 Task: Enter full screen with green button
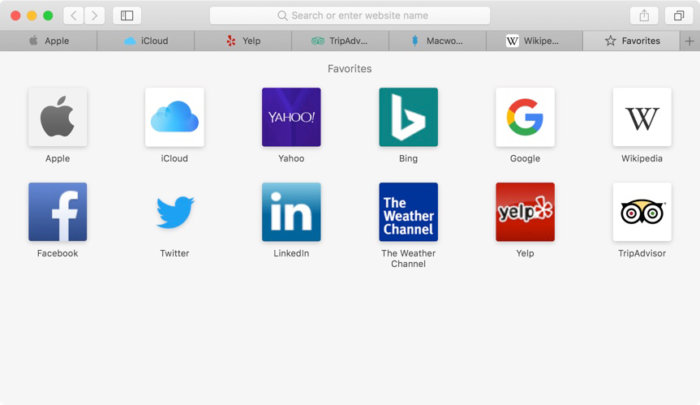(x=48, y=16)
